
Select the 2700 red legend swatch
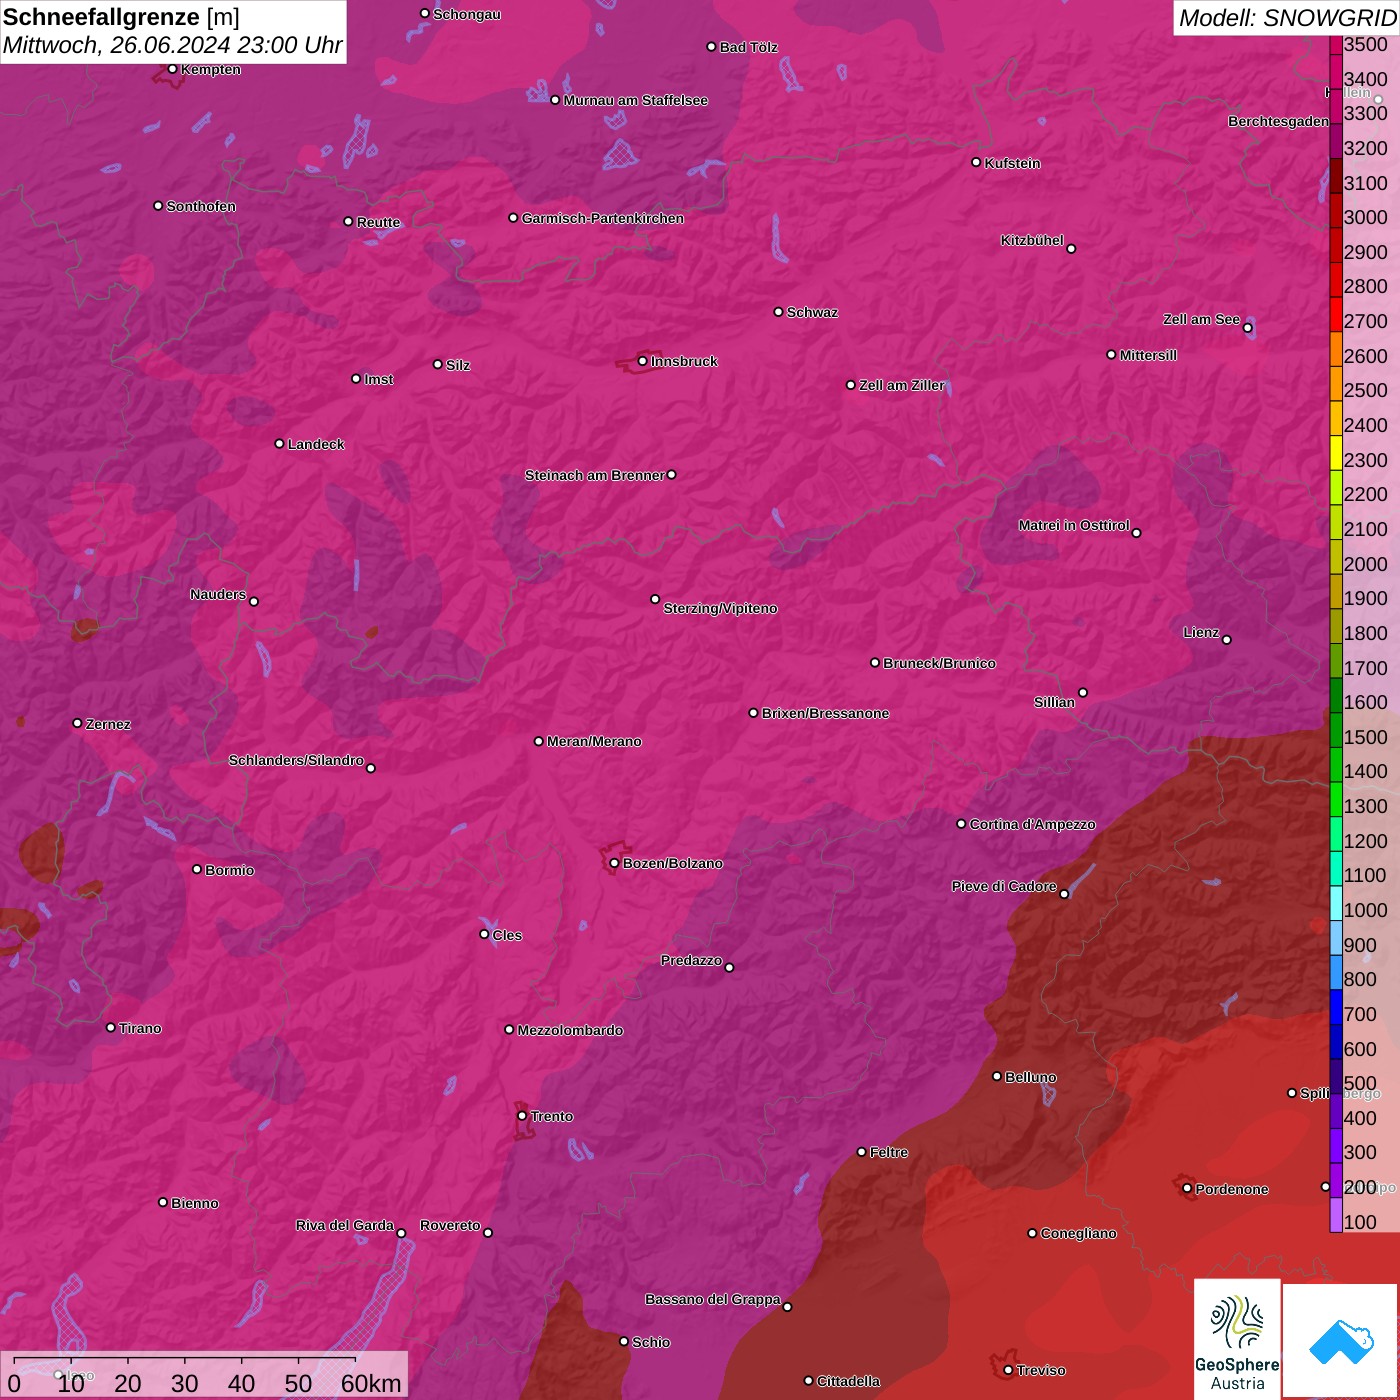[x=1336, y=314]
